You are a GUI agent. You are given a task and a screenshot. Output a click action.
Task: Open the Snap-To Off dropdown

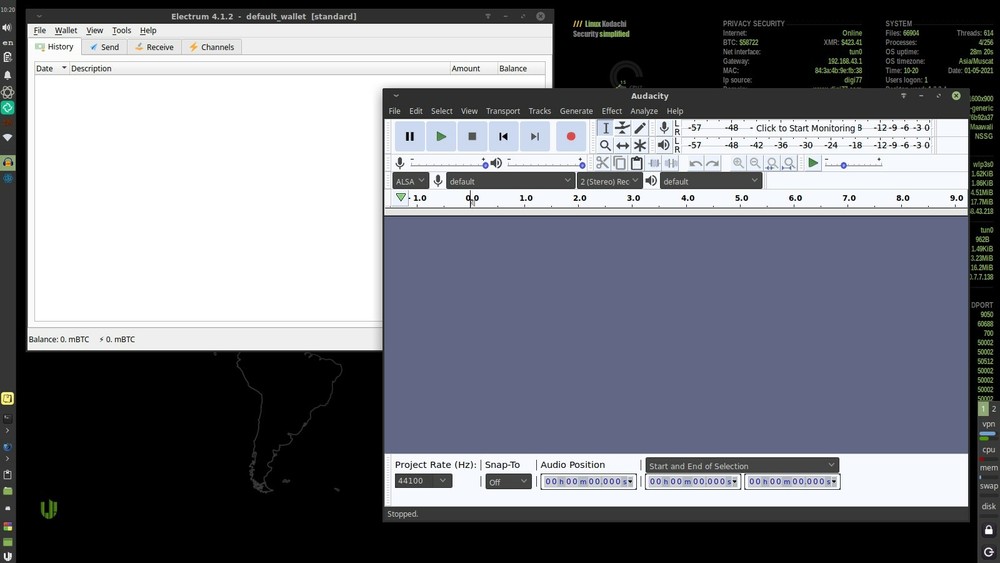tap(508, 481)
